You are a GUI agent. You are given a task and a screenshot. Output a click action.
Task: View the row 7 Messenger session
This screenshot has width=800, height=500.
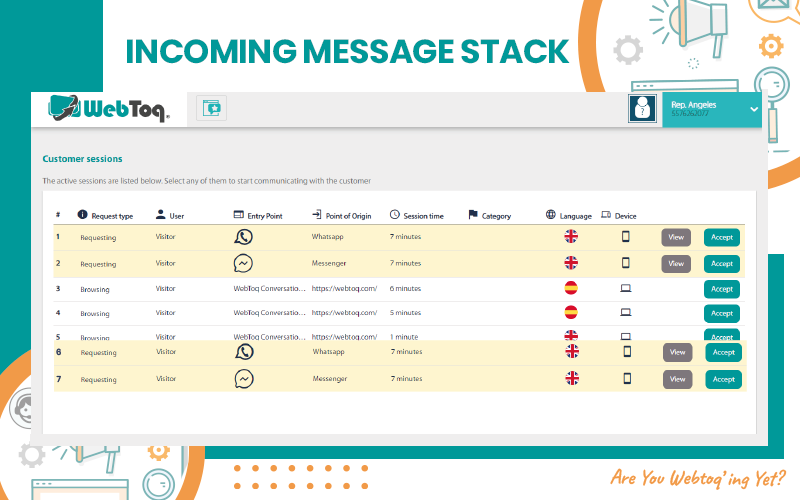pyautogui.click(x=678, y=380)
